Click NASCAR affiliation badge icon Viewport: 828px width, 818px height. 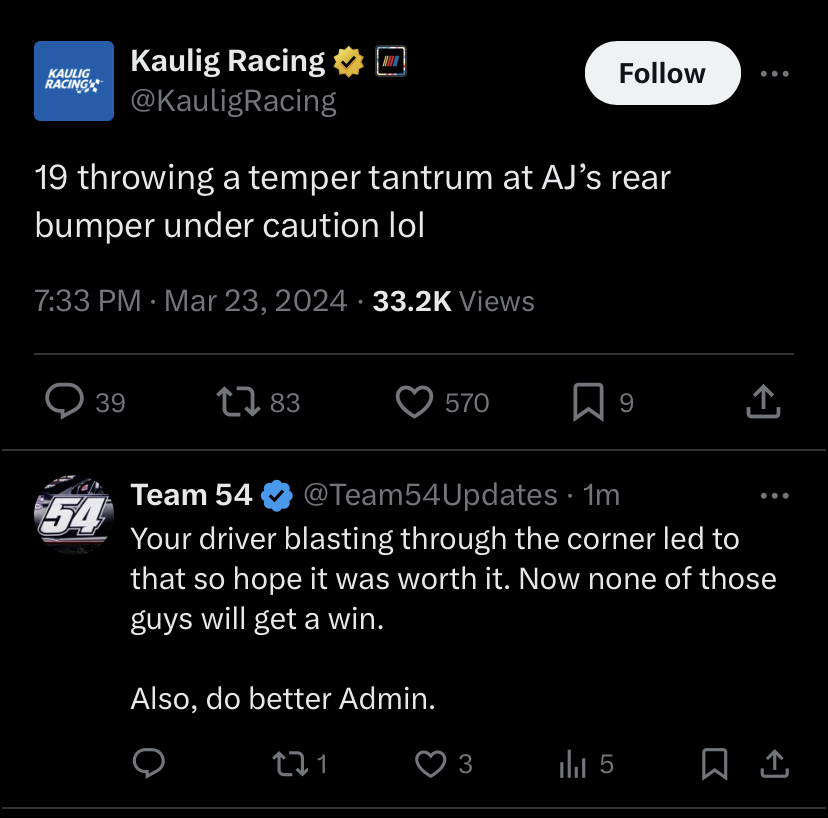(389, 62)
